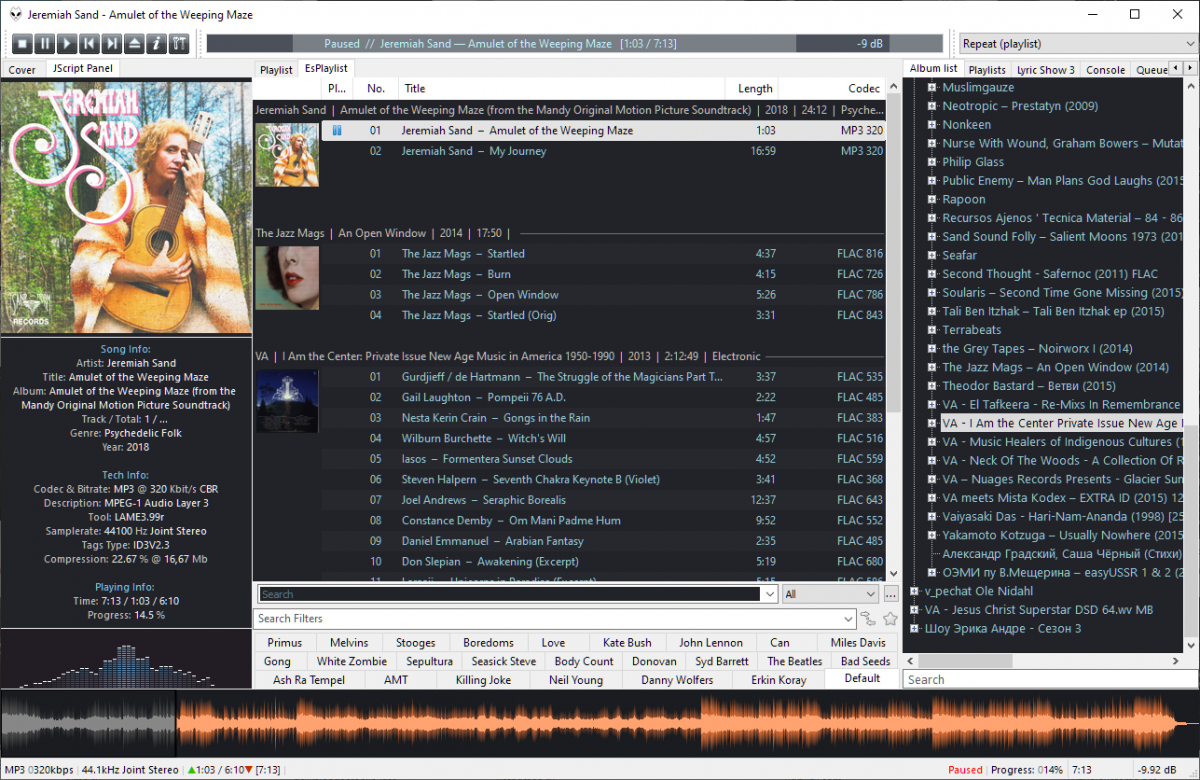The width and height of the screenshot is (1200, 780).
Task: Open preferences with the tools icon
Action: click(x=179, y=43)
